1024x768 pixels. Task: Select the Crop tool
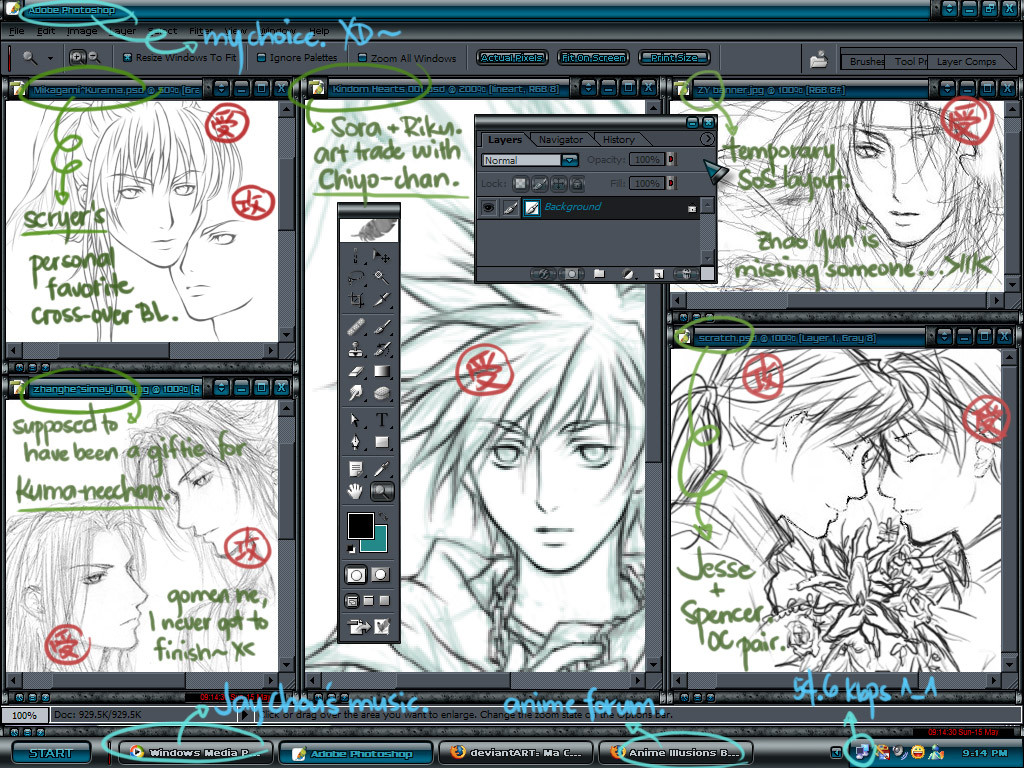click(x=355, y=300)
